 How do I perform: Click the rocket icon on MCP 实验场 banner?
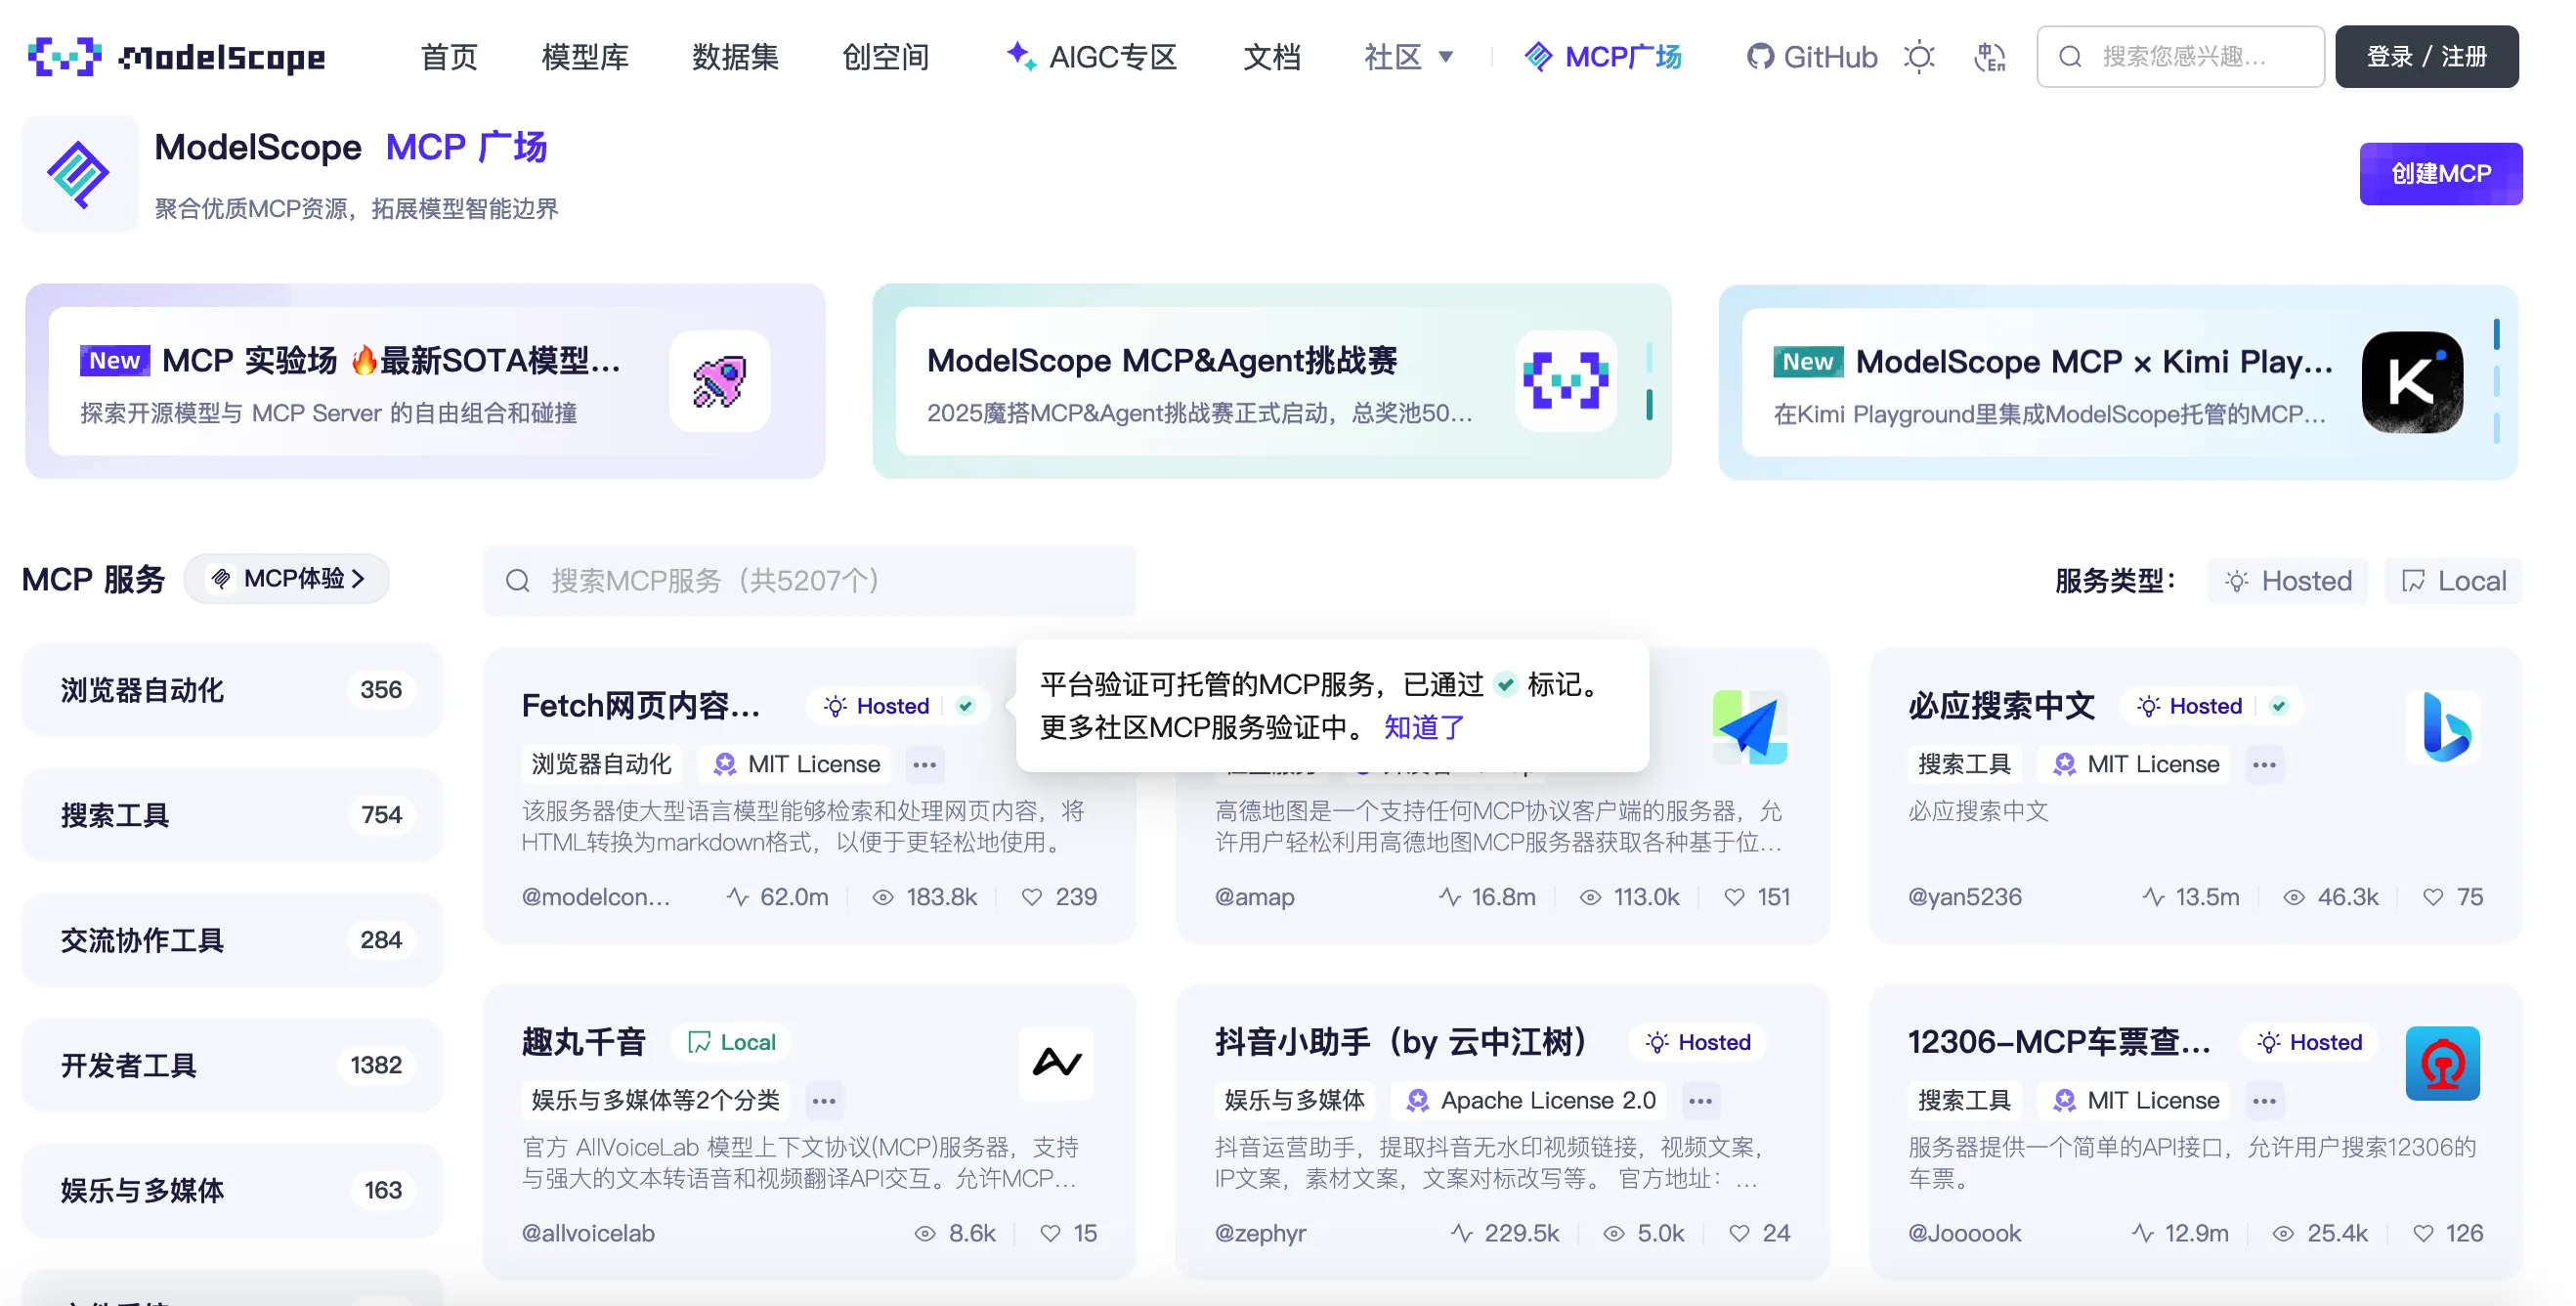(719, 381)
